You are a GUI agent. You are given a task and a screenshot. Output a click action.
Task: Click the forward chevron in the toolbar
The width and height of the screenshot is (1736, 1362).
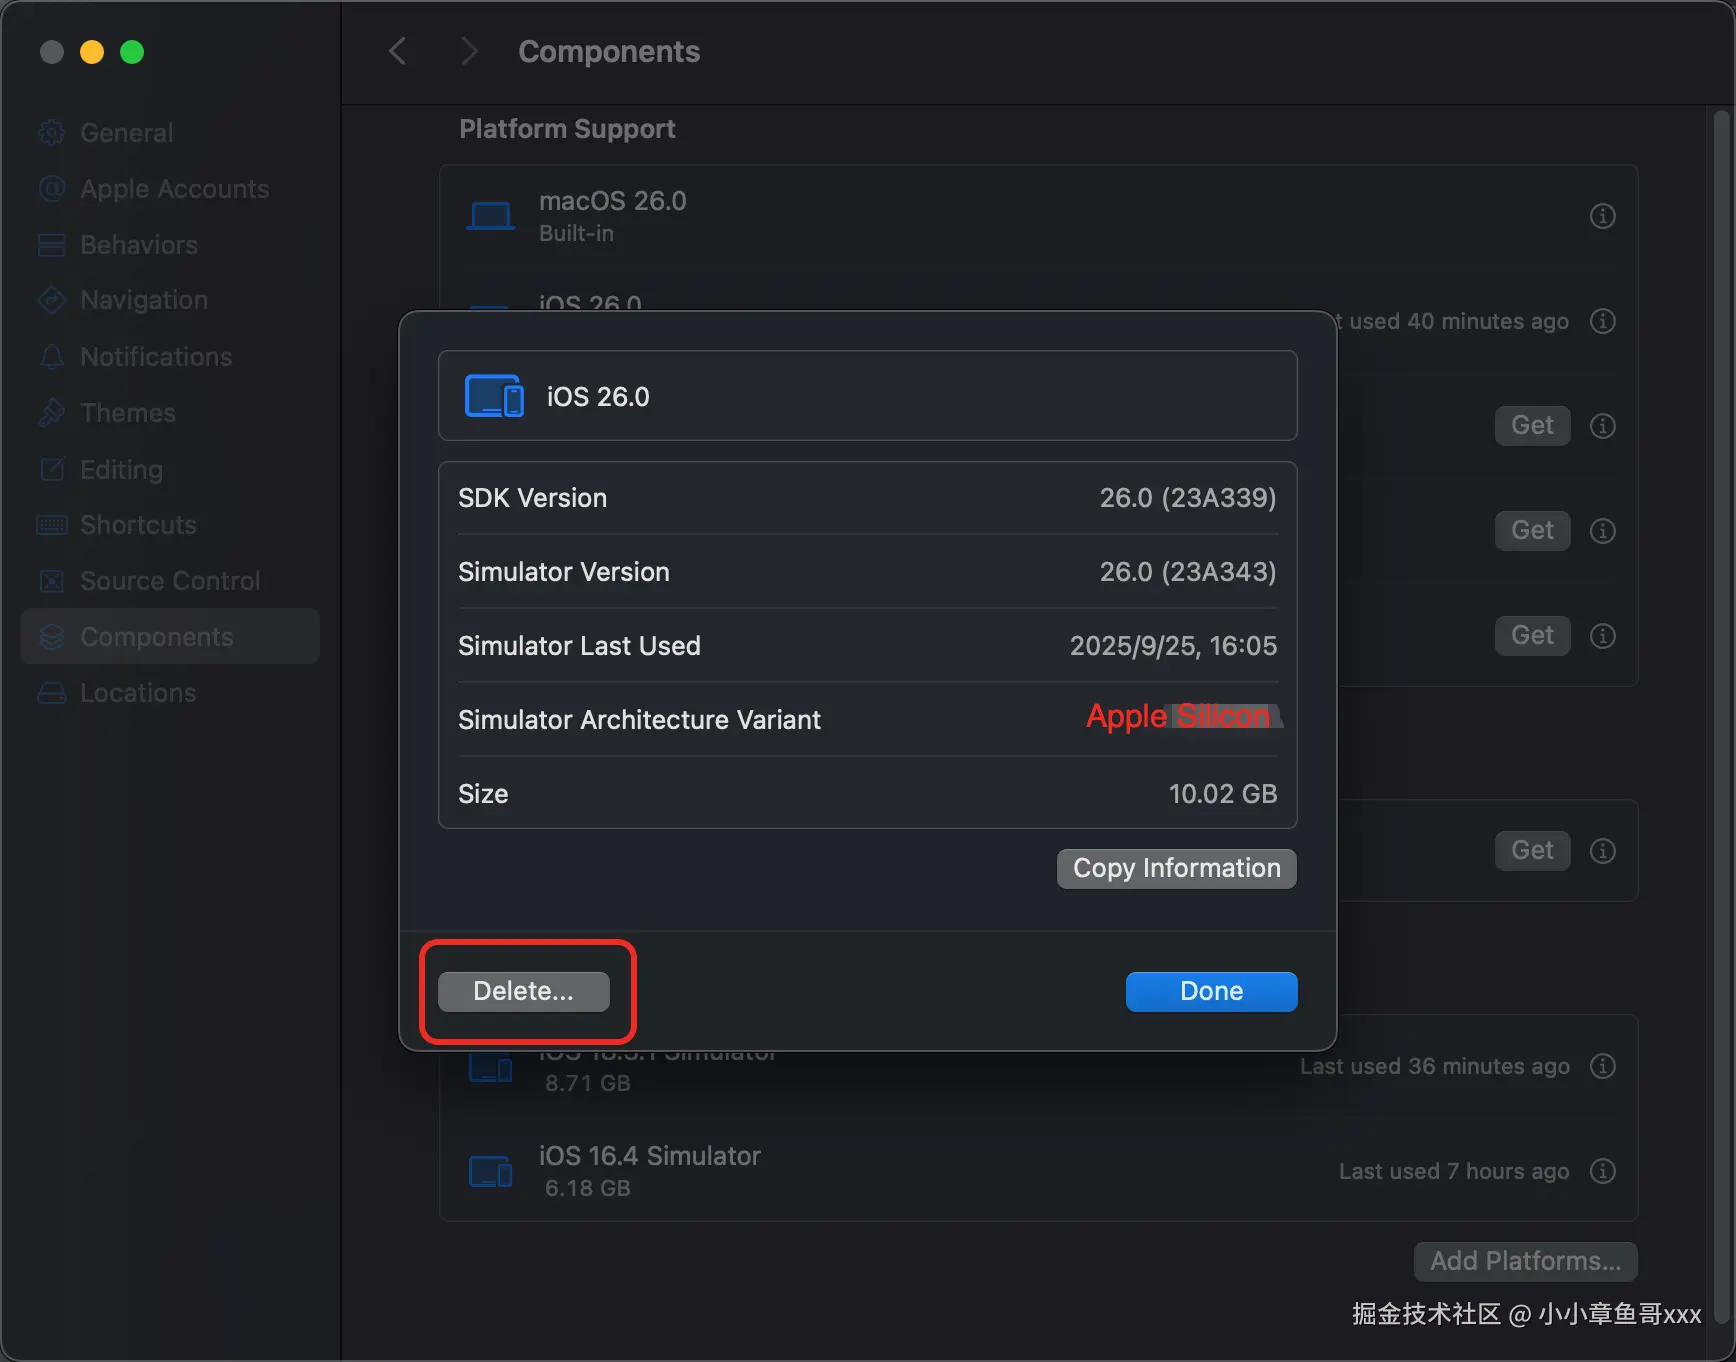(x=469, y=51)
